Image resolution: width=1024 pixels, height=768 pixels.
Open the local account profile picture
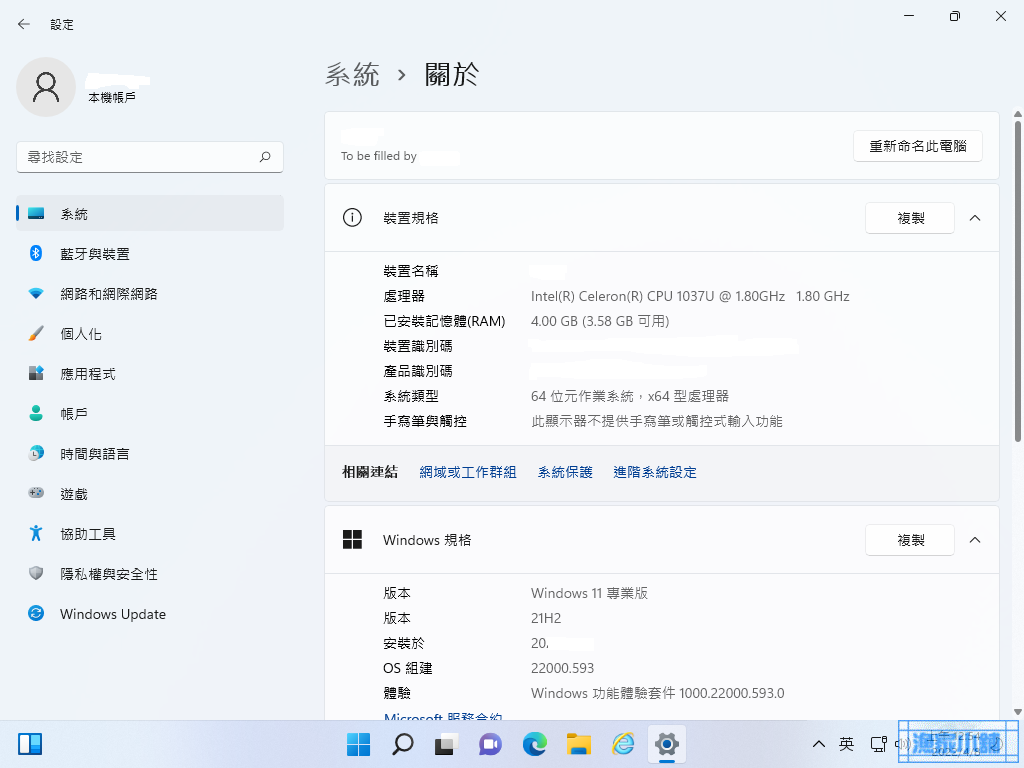click(46, 87)
